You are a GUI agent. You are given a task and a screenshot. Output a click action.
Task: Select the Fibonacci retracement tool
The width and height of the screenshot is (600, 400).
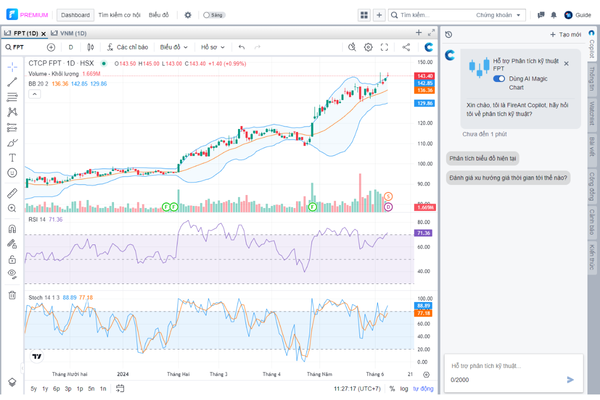[12, 97]
